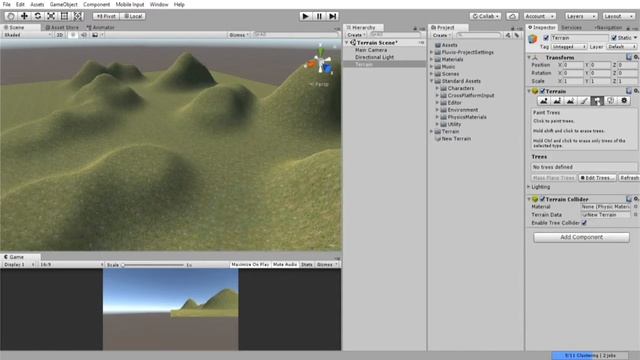The height and width of the screenshot is (360, 640).
Task: Open Terrain Settings gear tool
Action: click(x=624, y=101)
